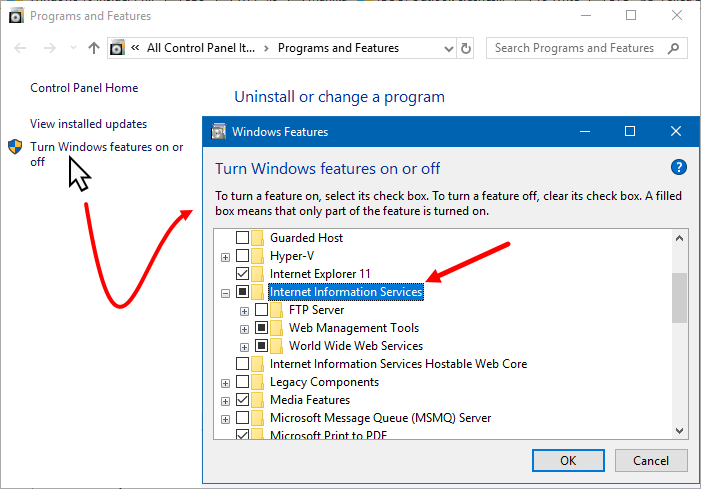Open the Windows Features help icon
The width and height of the screenshot is (701, 489).
click(679, 168)
